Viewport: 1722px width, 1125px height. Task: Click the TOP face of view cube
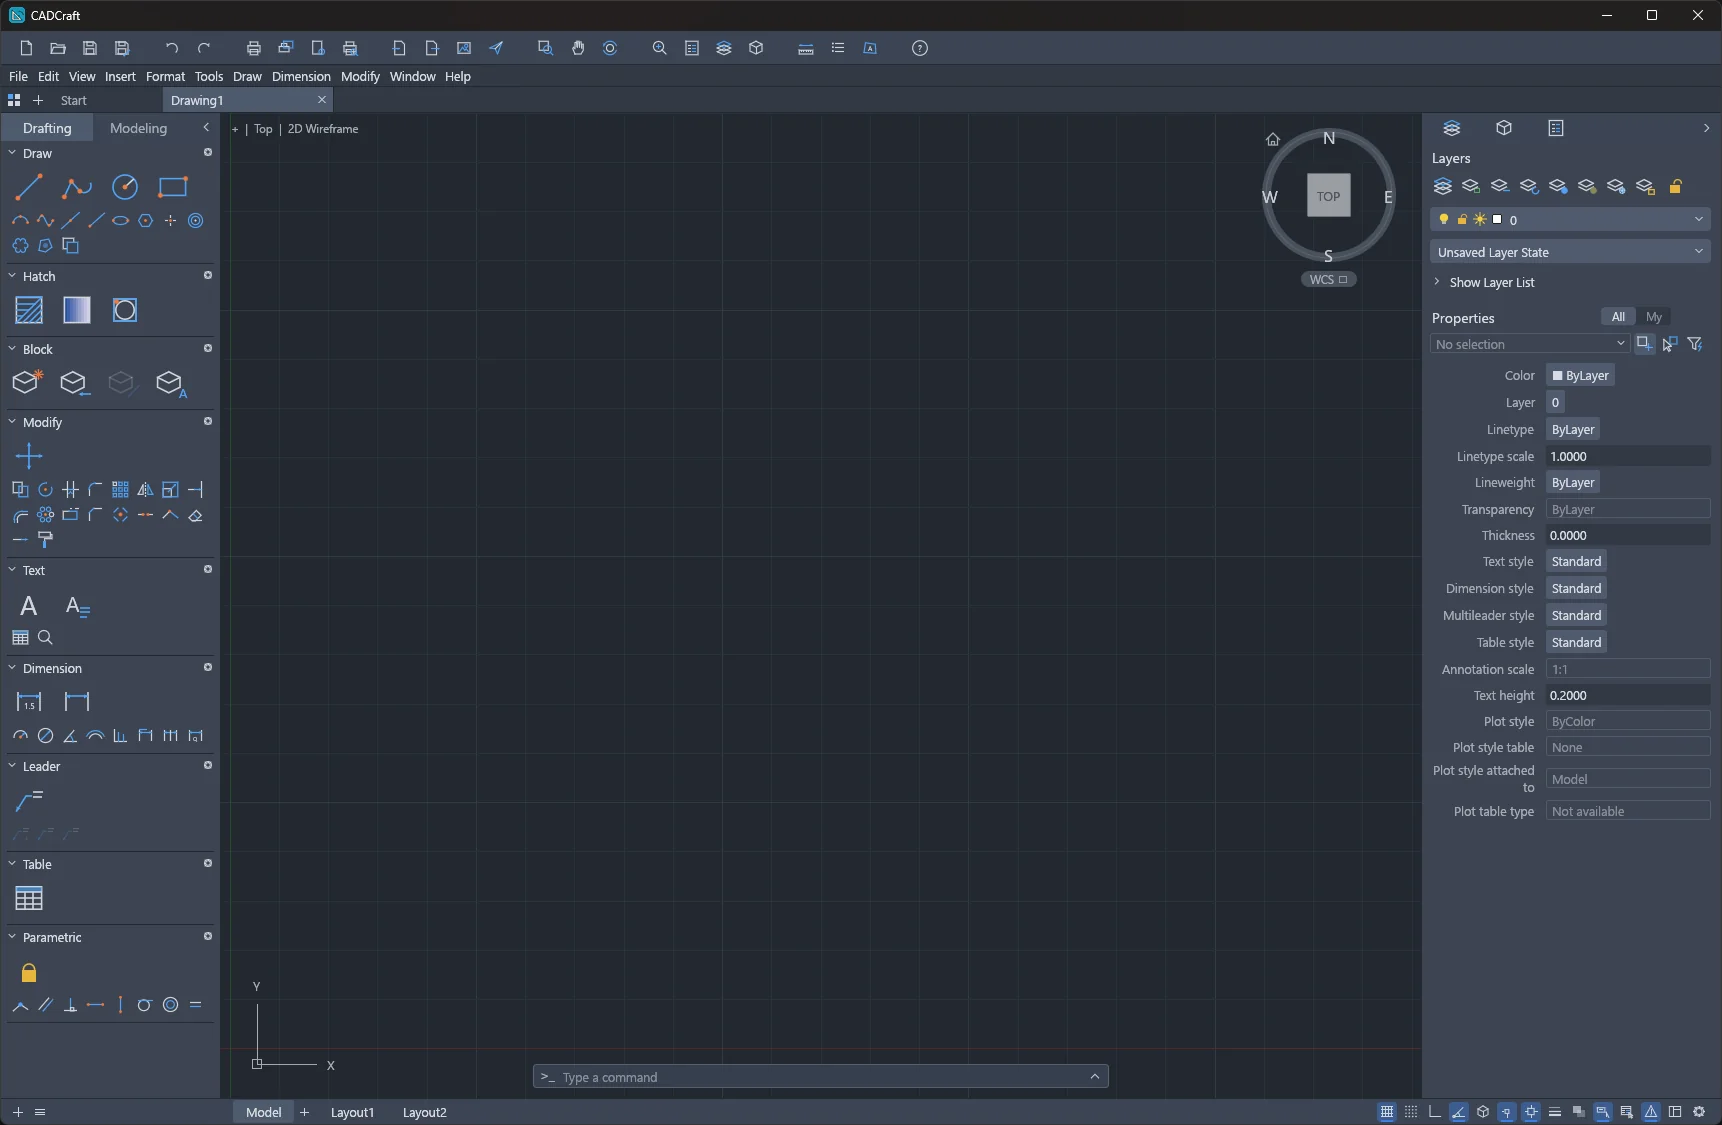click(1328, 196)
